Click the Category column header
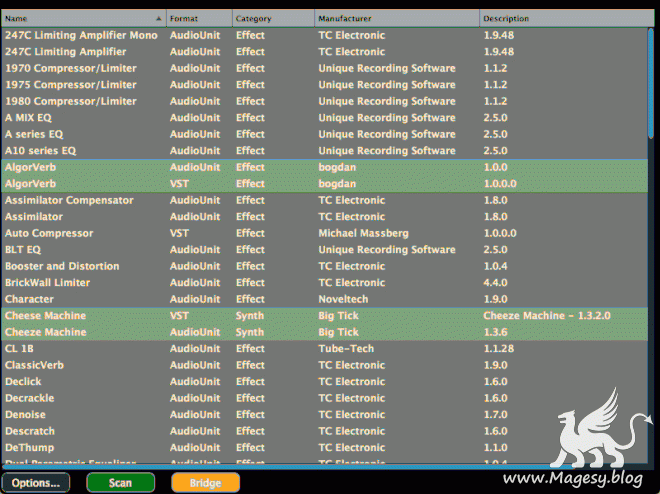This screenshot has height=494, width=660. click(273, 19)
